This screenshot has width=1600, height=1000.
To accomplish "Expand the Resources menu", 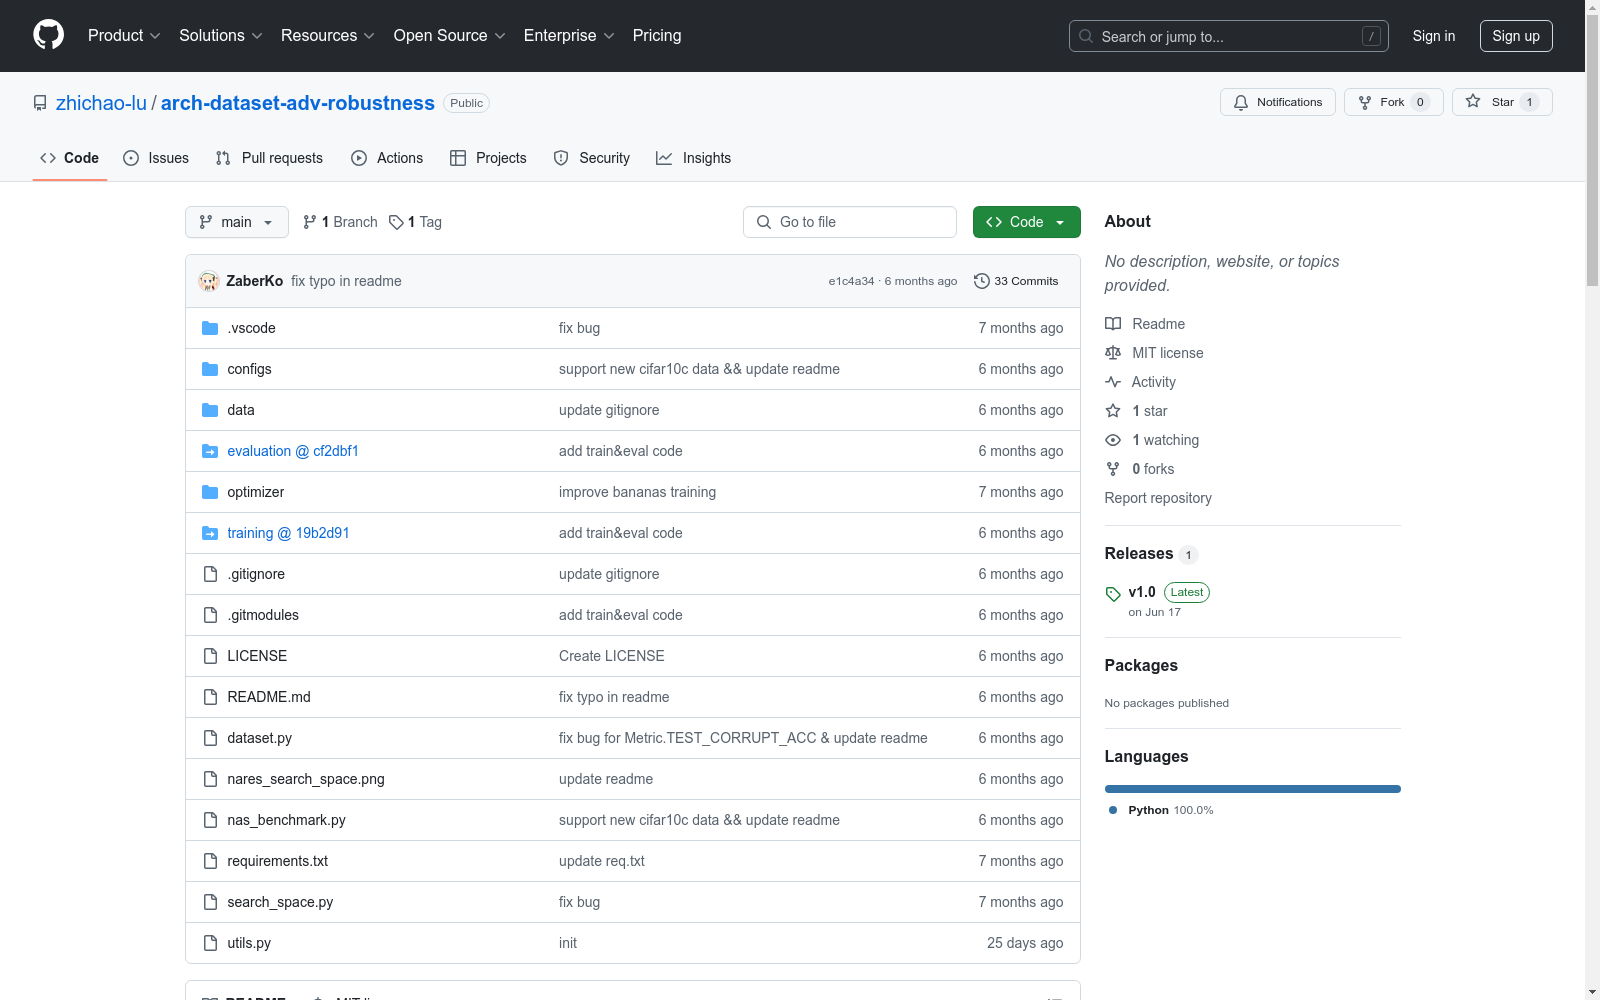I will click(328, 36).
